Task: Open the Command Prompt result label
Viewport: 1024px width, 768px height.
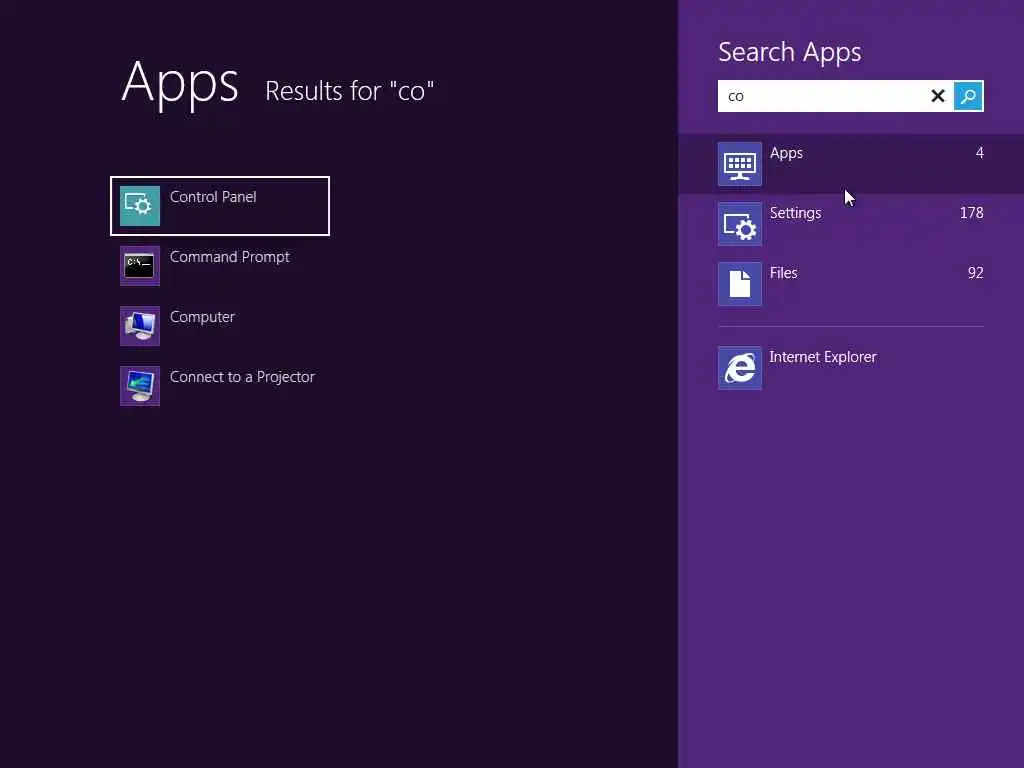Action: coord(229,257)
